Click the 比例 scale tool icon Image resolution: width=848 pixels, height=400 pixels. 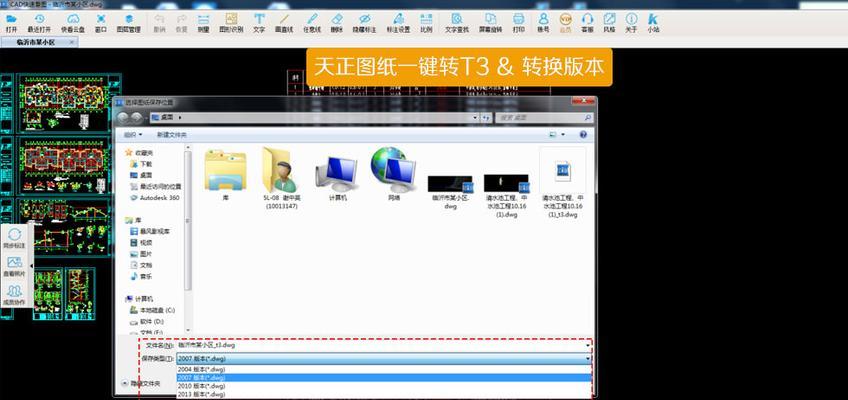point(426,23)
